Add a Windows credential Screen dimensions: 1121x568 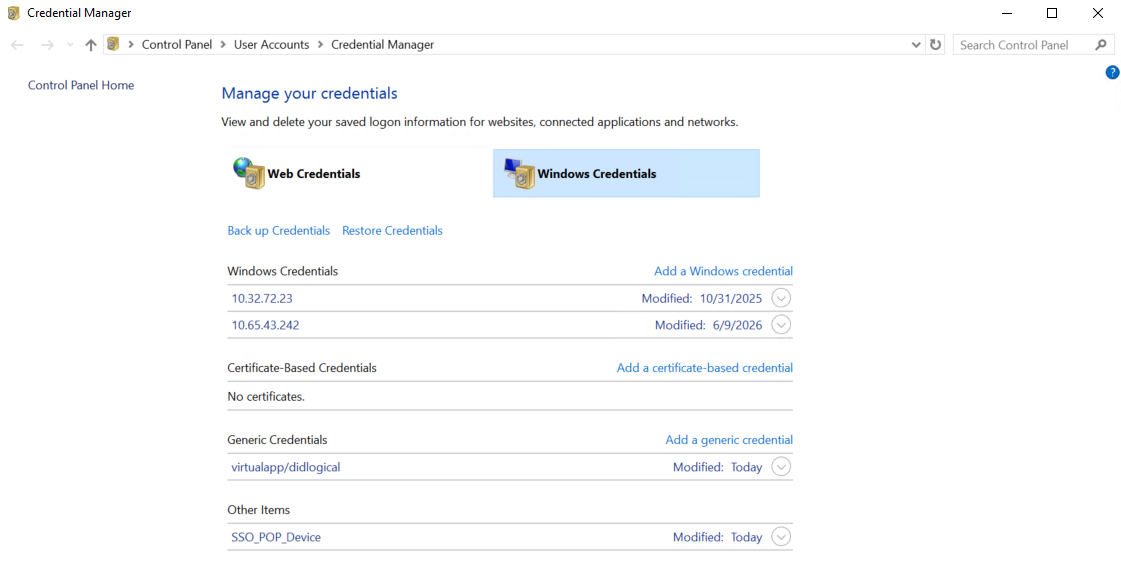(724, 271)
